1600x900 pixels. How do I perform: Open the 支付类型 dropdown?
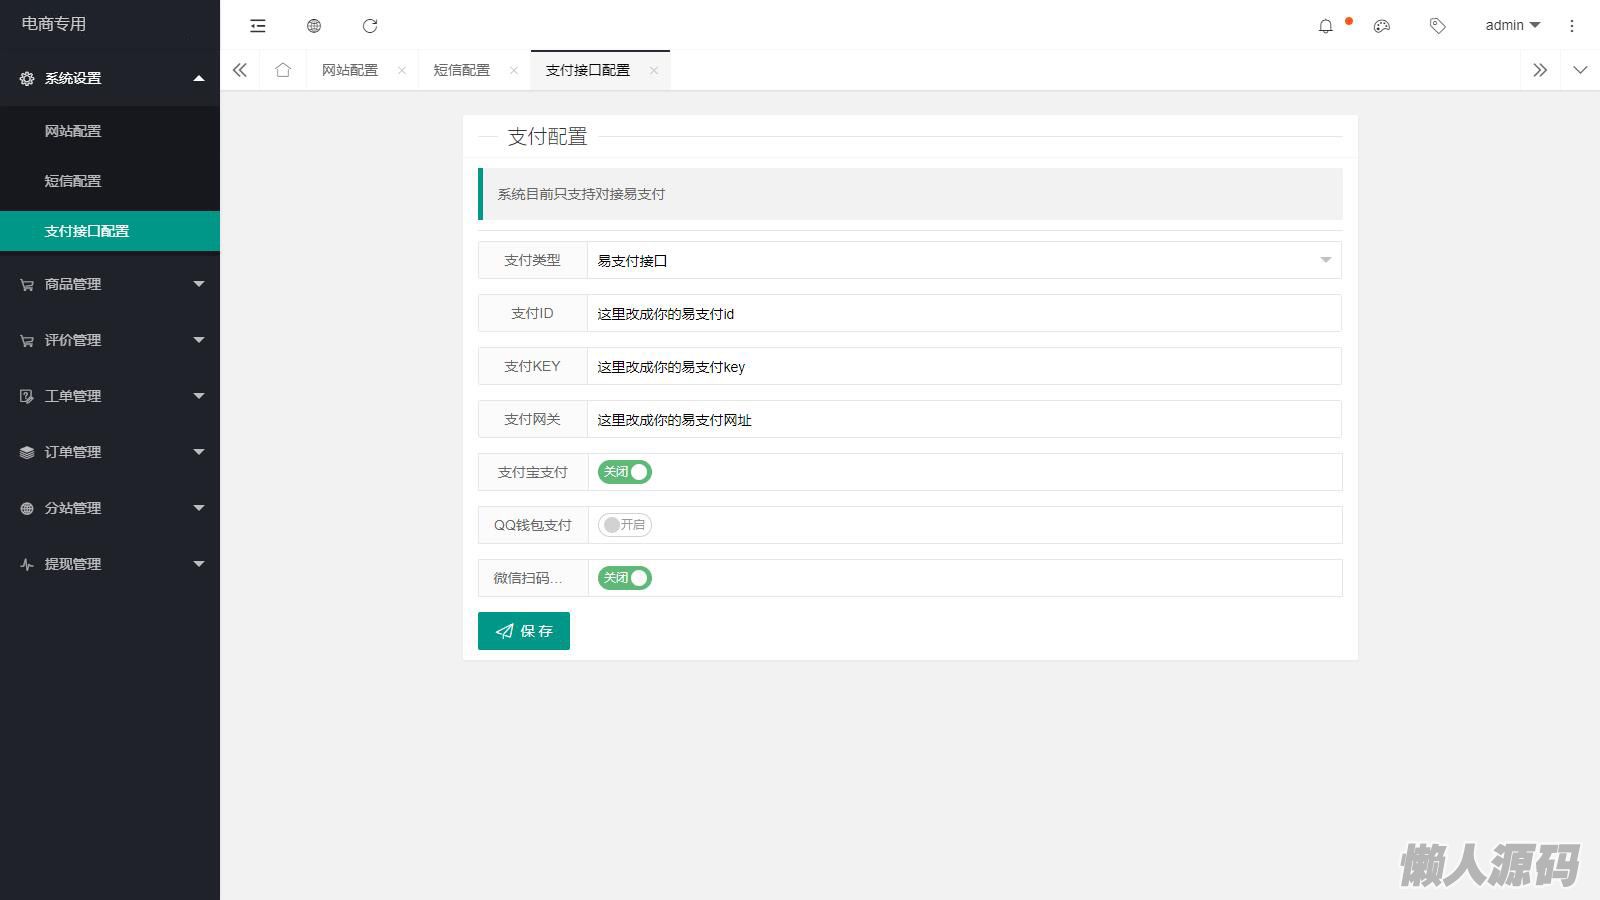[x=963, y=260]
